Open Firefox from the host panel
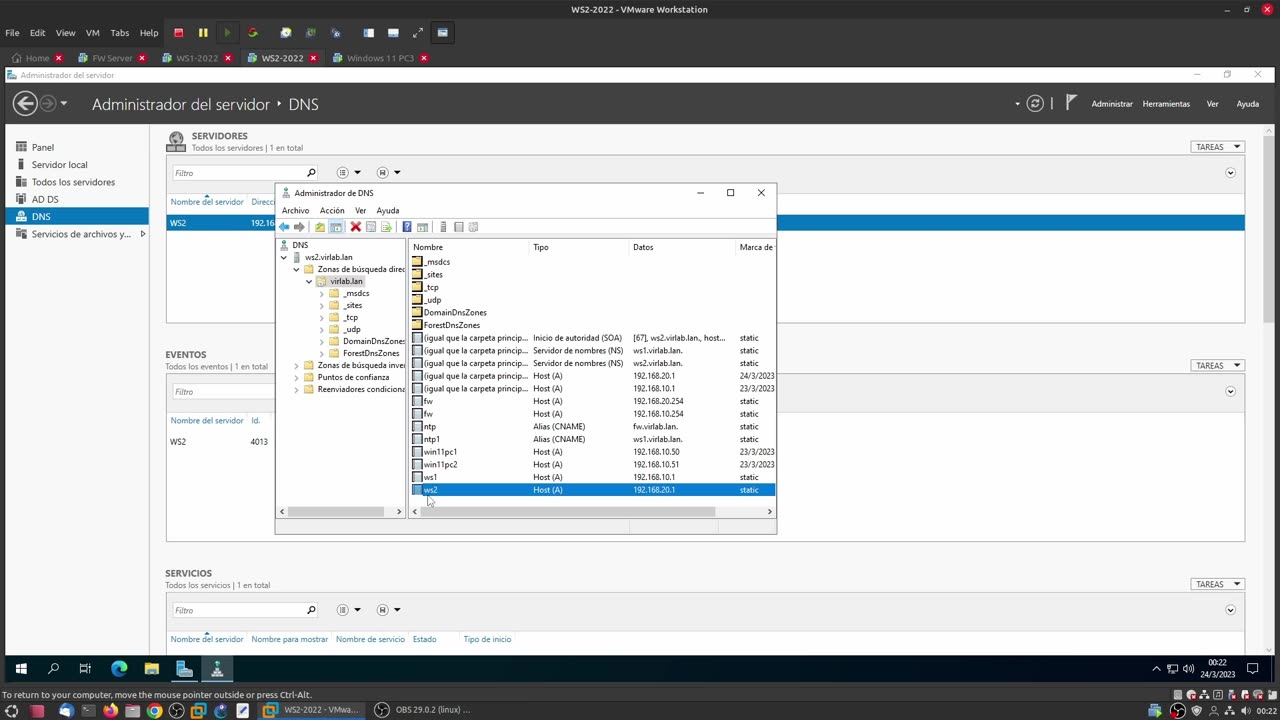 coord(110,711)
